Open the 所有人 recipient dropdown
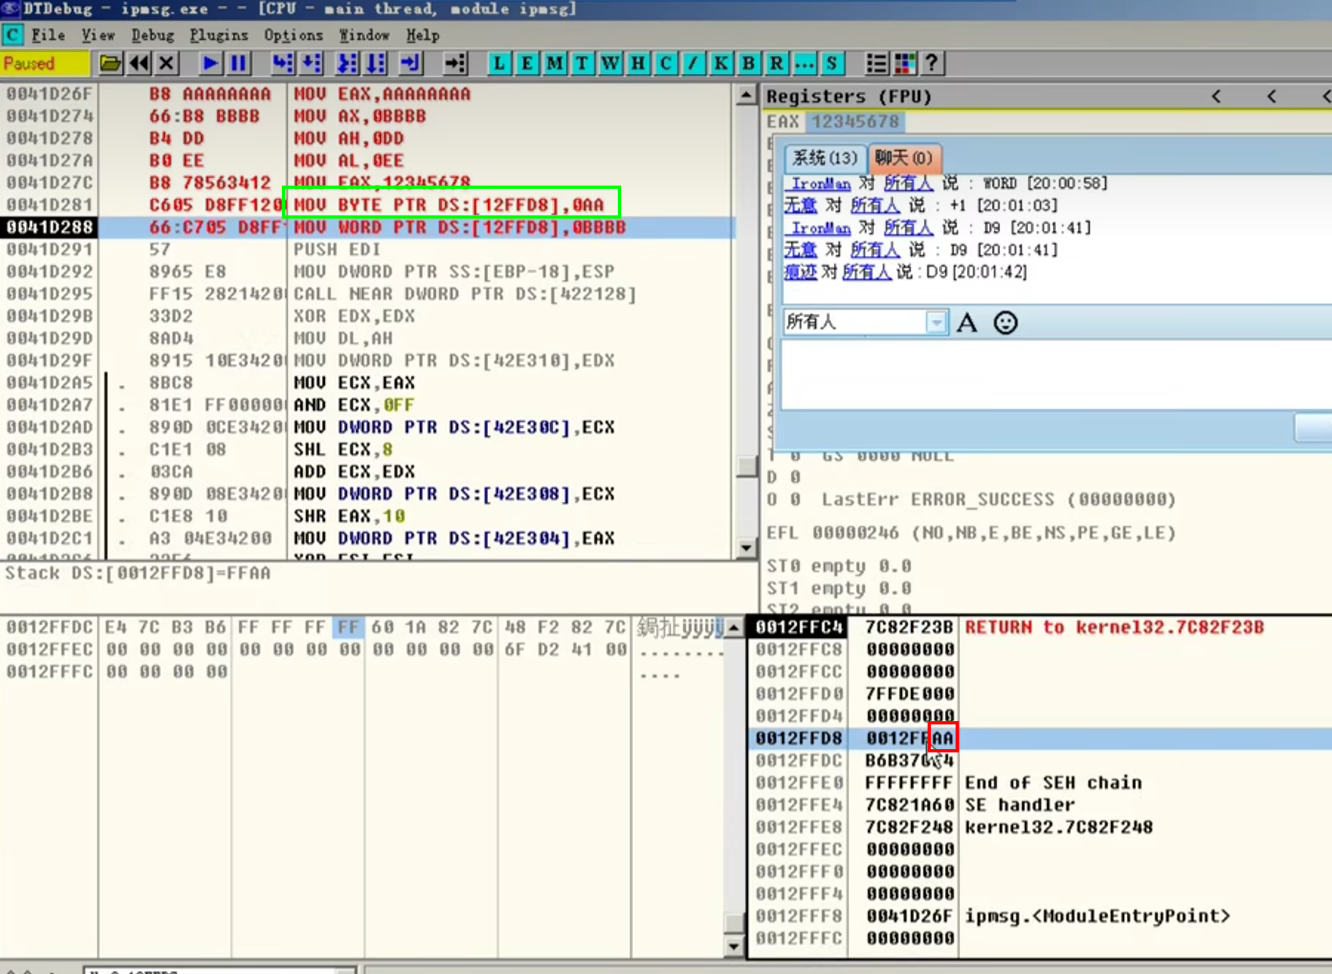Screen dimensions: 1332x974 coord(935,322)
